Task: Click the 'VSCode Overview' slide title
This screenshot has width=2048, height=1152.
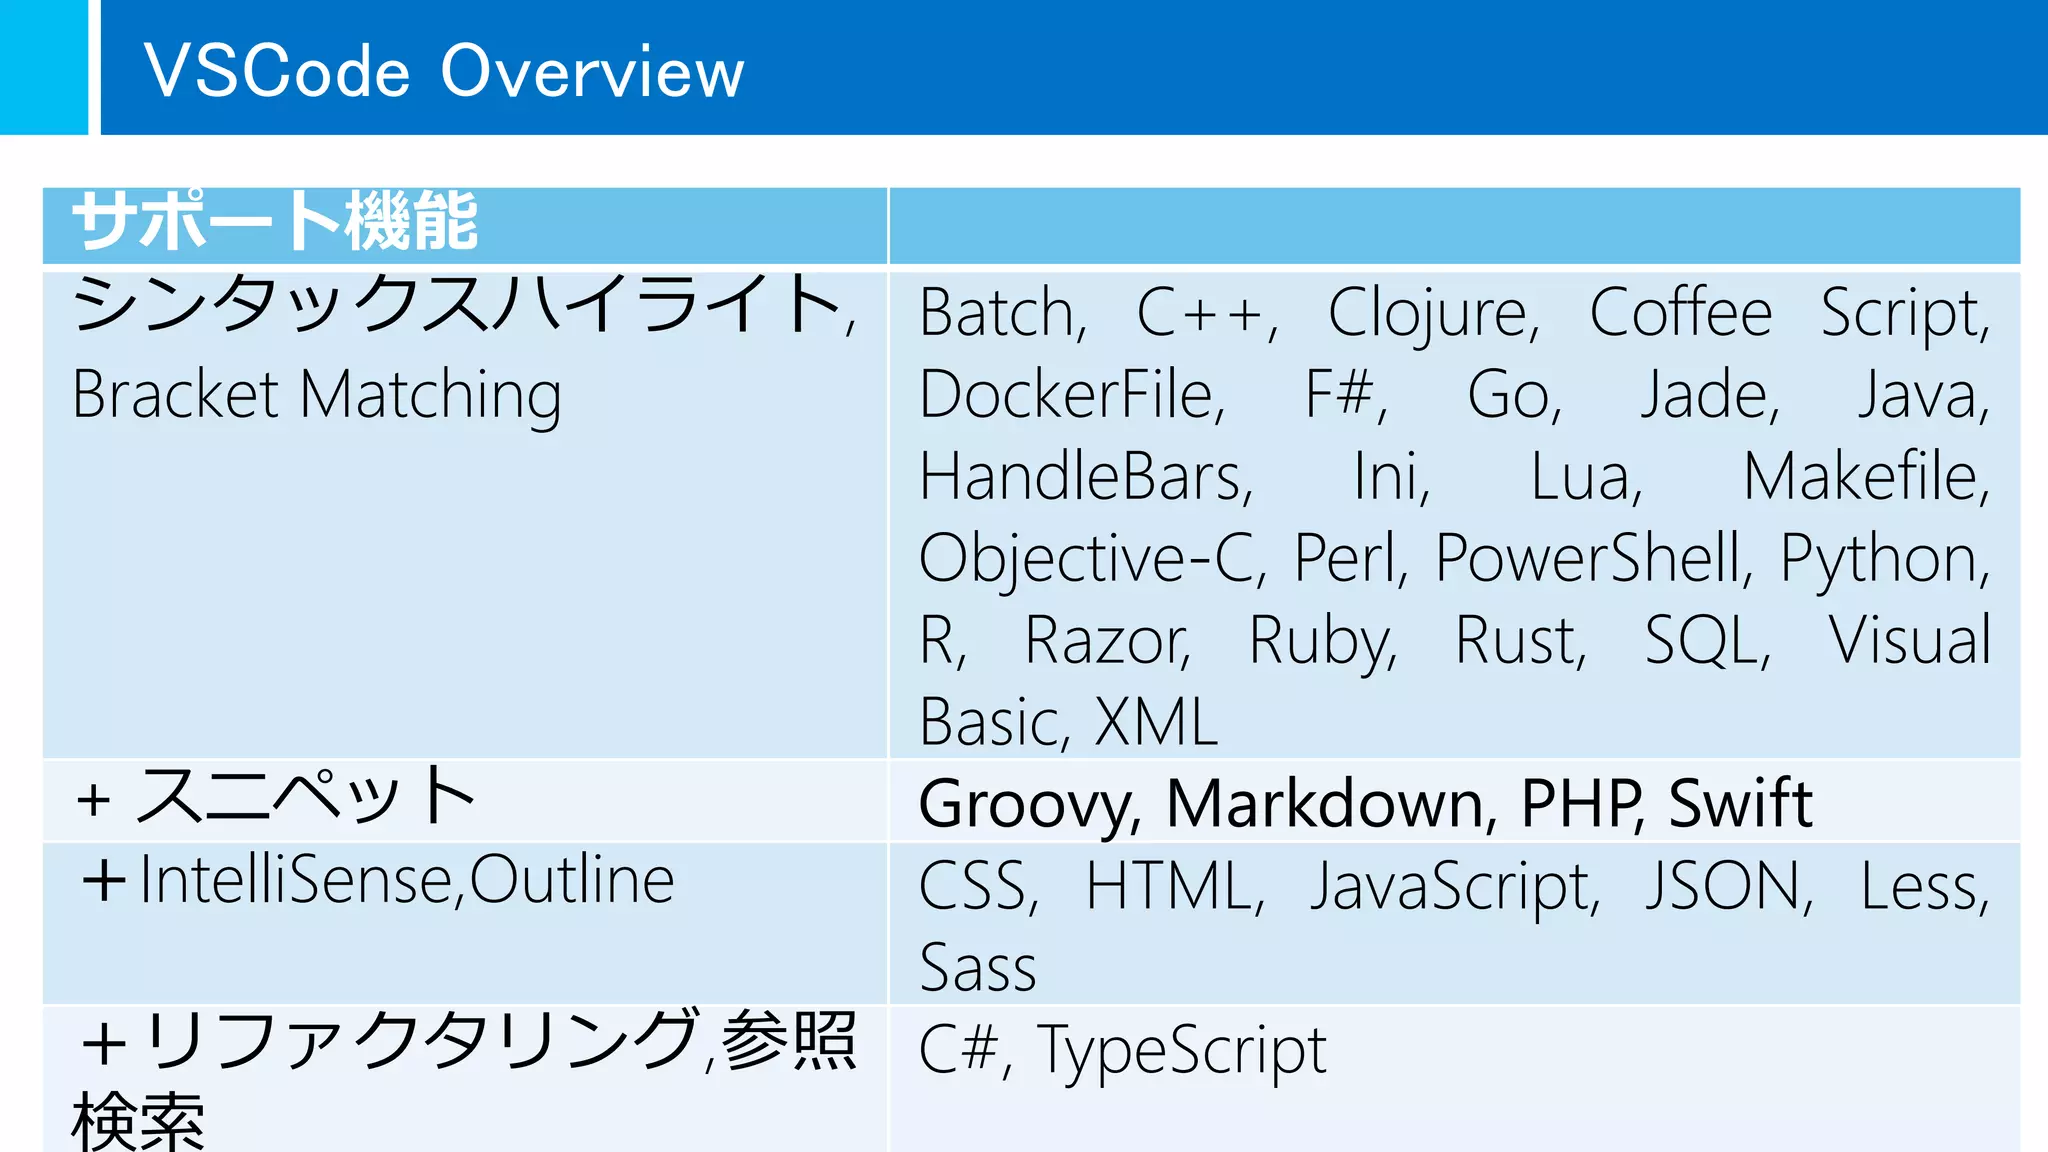Action: [444, 71]
